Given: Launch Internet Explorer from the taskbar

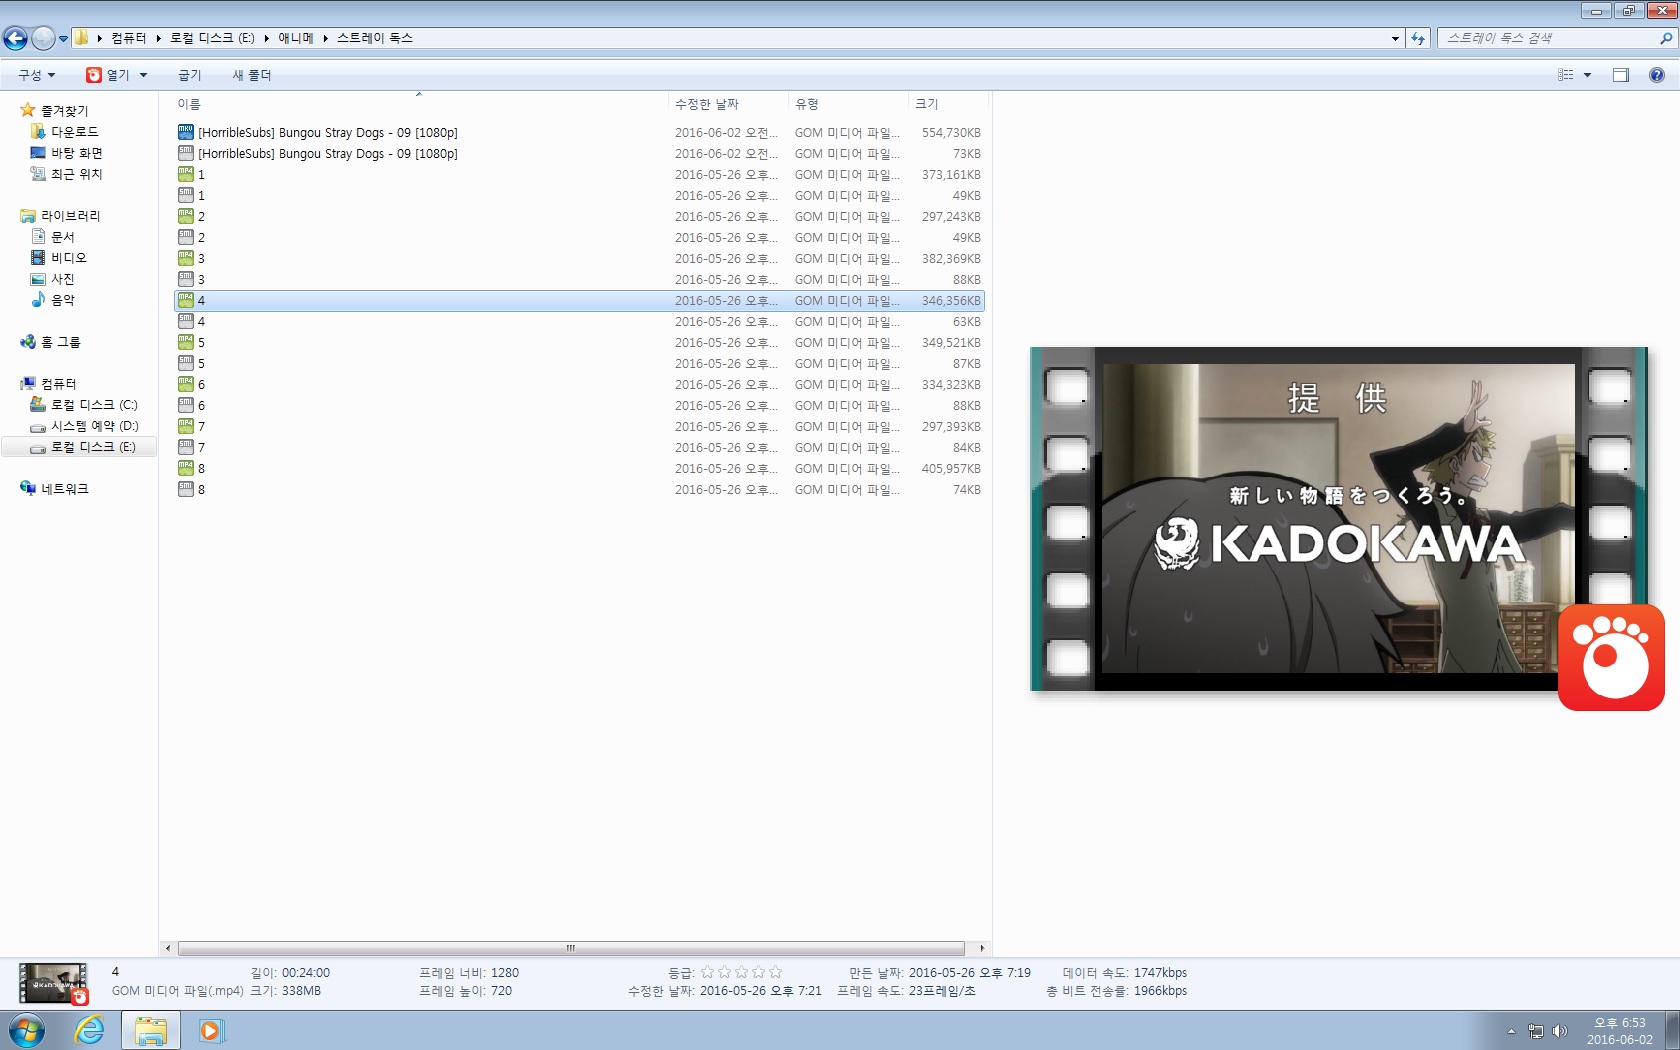Looking at the screenshot, I should pyautogui.click(x=90, y=1030).
